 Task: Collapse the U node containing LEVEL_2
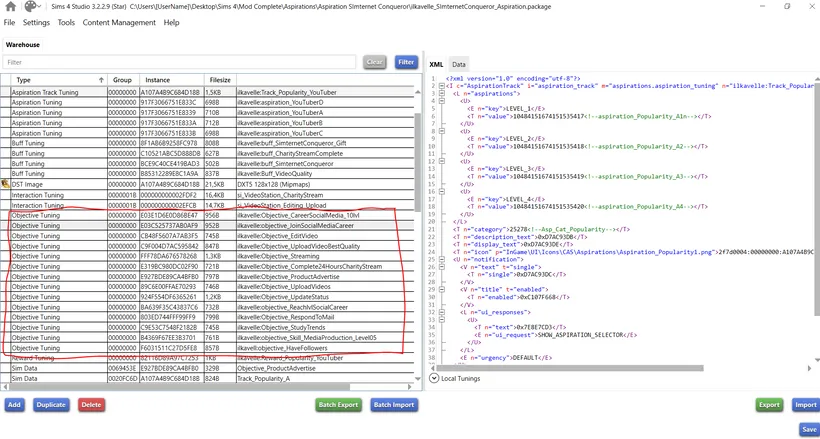click(442, 131)
